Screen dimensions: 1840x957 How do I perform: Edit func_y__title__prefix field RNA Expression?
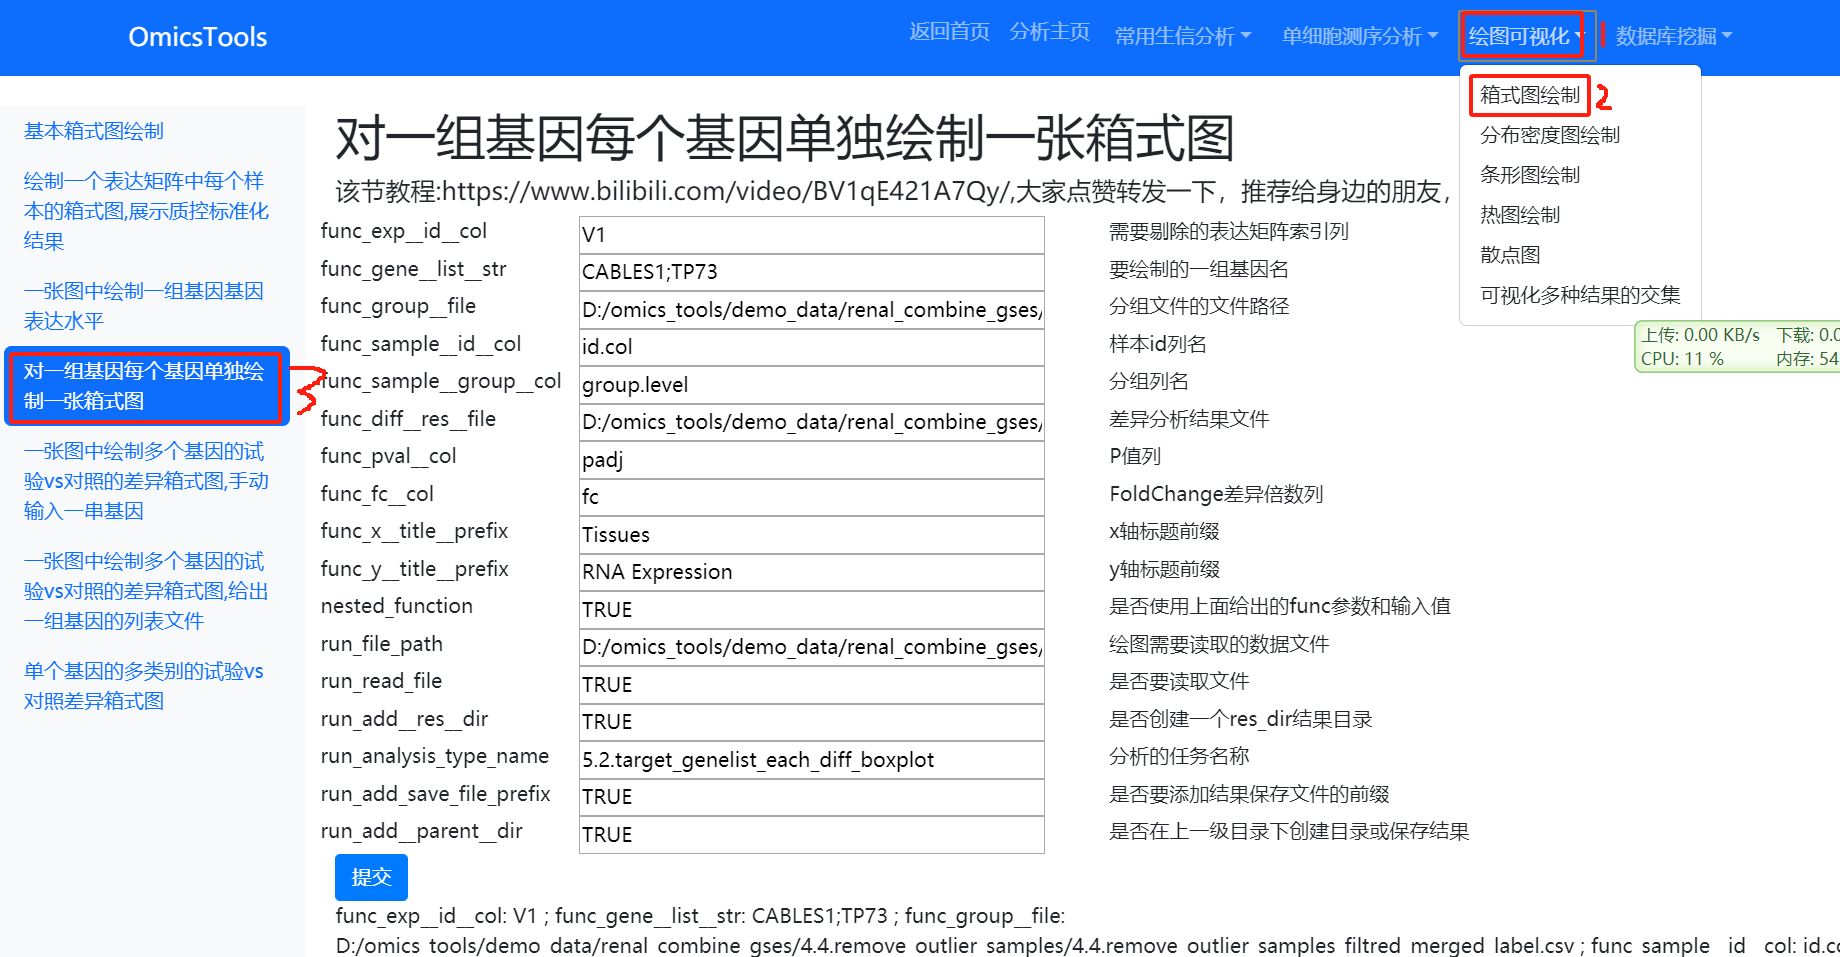pos(811,572)
